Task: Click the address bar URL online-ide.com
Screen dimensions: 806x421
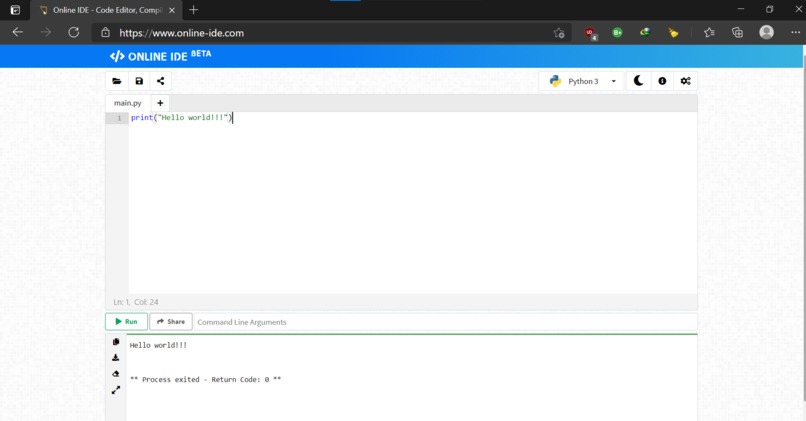Action: [181, 33]
